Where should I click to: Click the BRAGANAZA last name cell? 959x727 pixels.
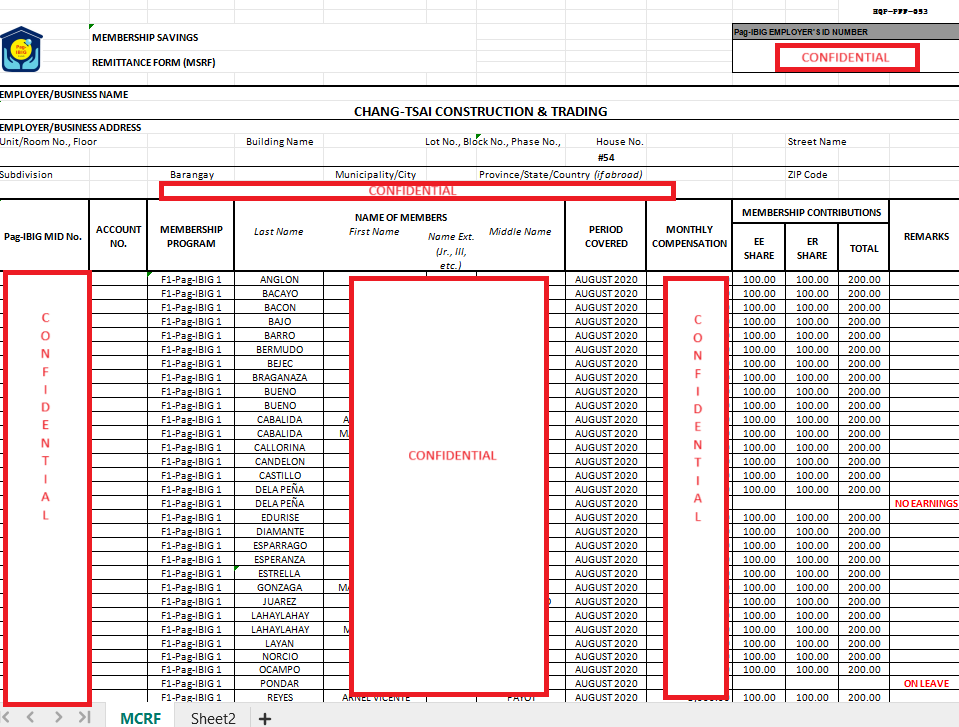click(x=280, y=377)
